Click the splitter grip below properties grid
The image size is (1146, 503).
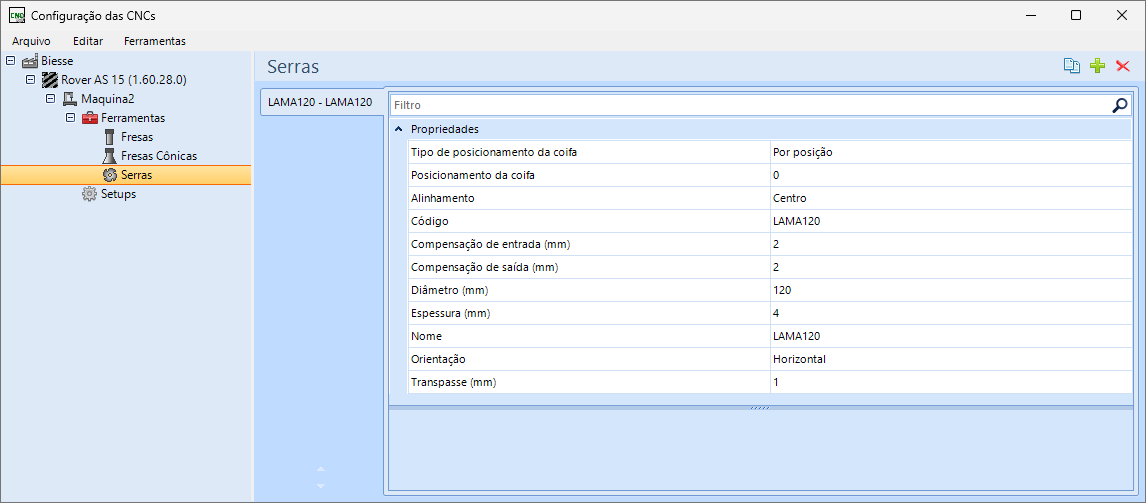(760, 407)
